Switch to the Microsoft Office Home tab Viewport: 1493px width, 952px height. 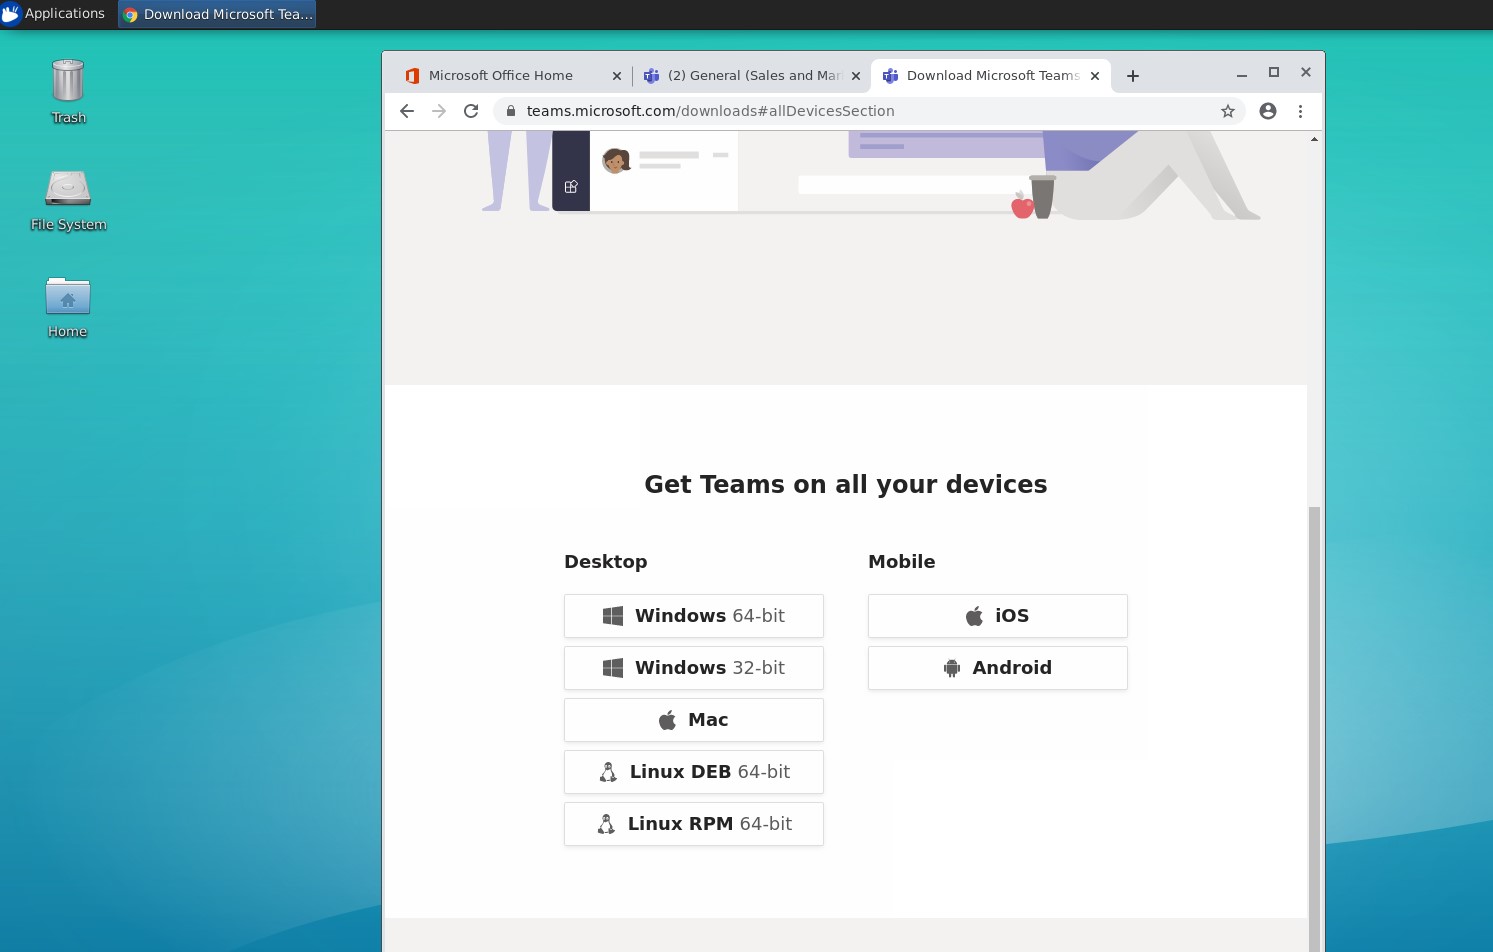500,75
